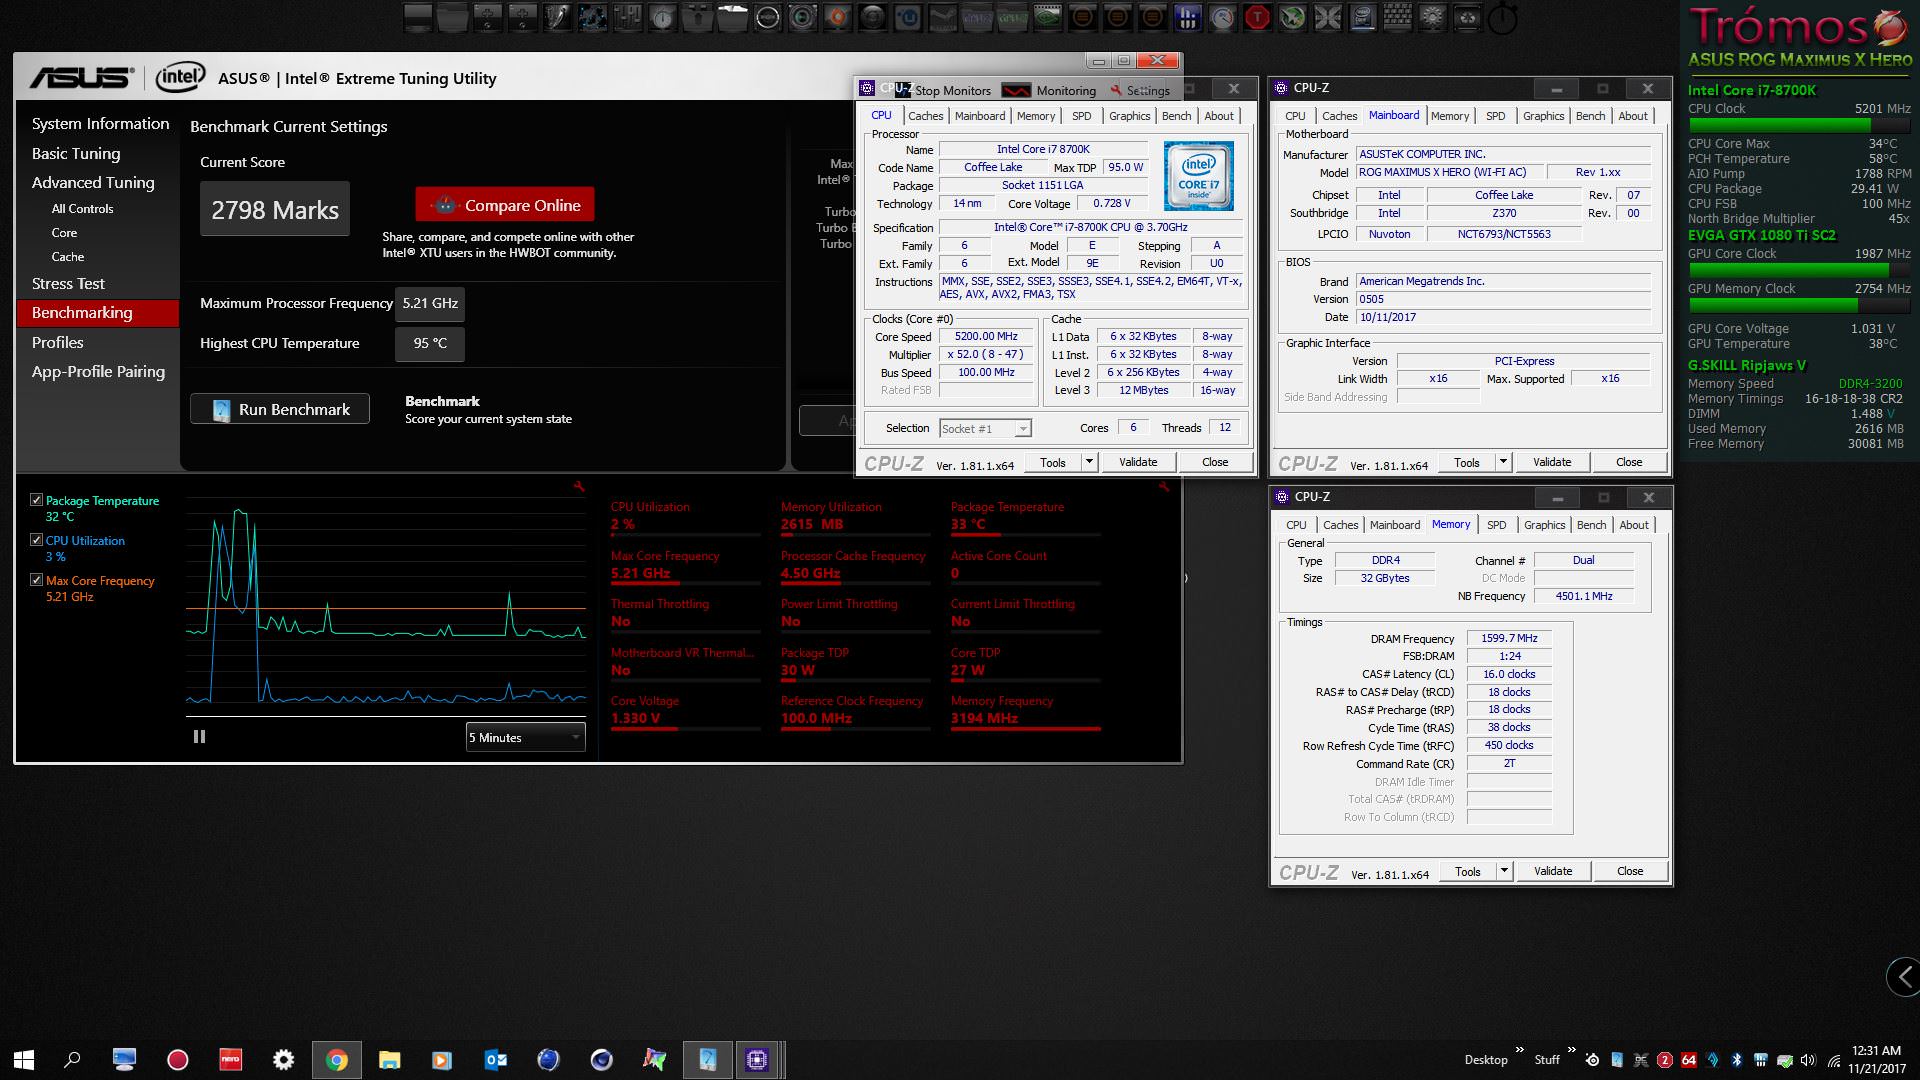Click Monitoring in the XTU toolbar
This screenshot has width=1920, height=1080.
click(1050, 90)
